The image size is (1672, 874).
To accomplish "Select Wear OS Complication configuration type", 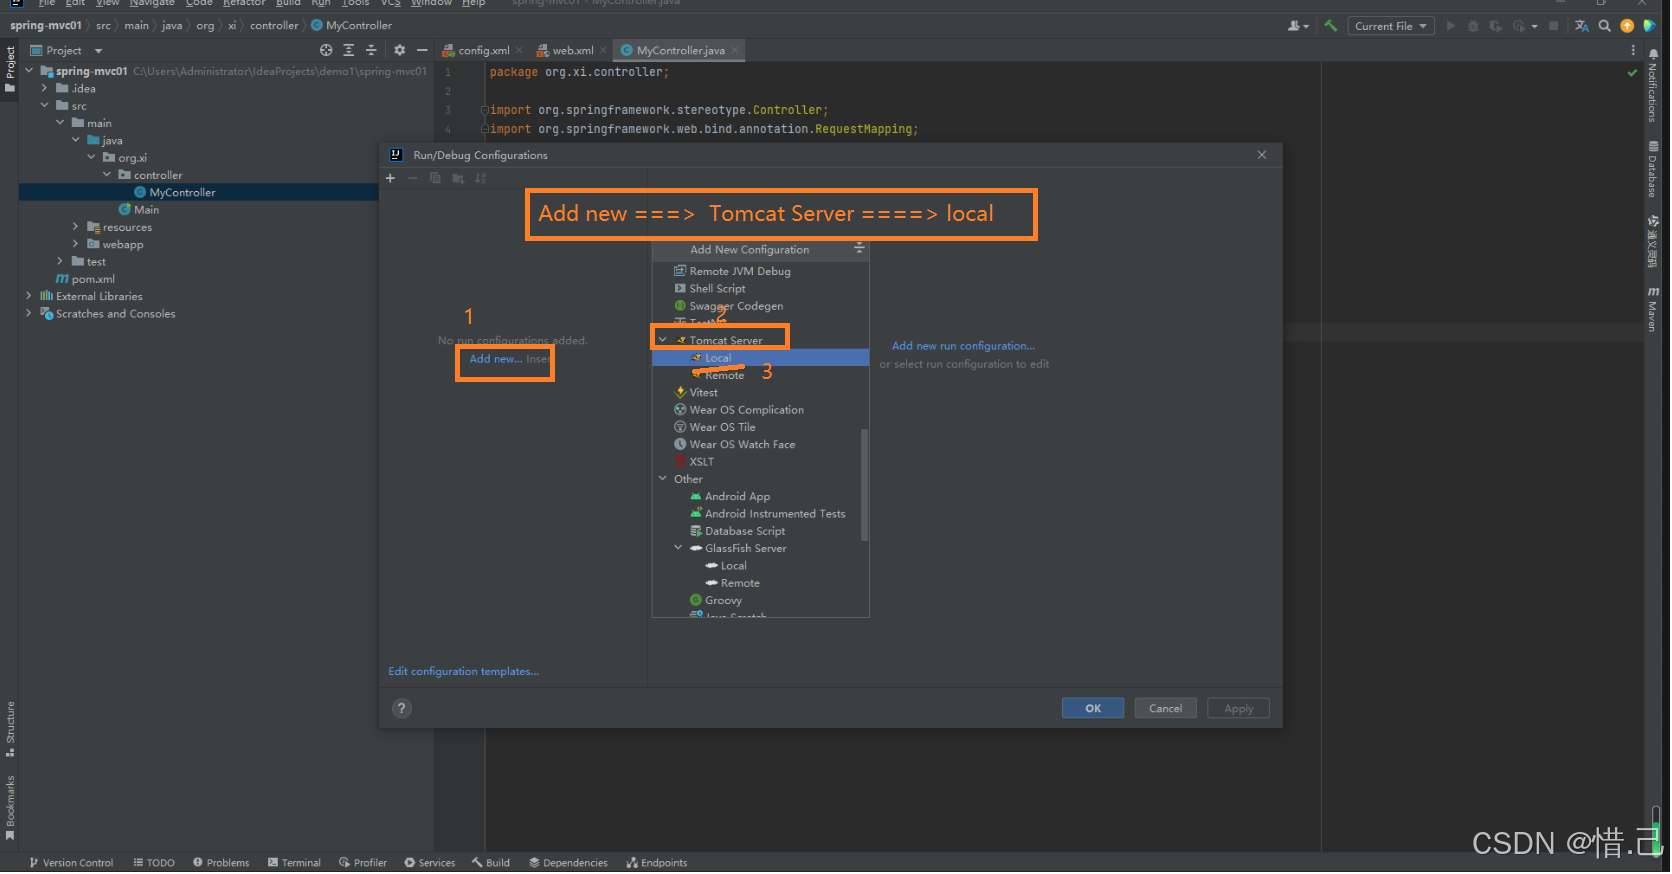I will (746, 410).
